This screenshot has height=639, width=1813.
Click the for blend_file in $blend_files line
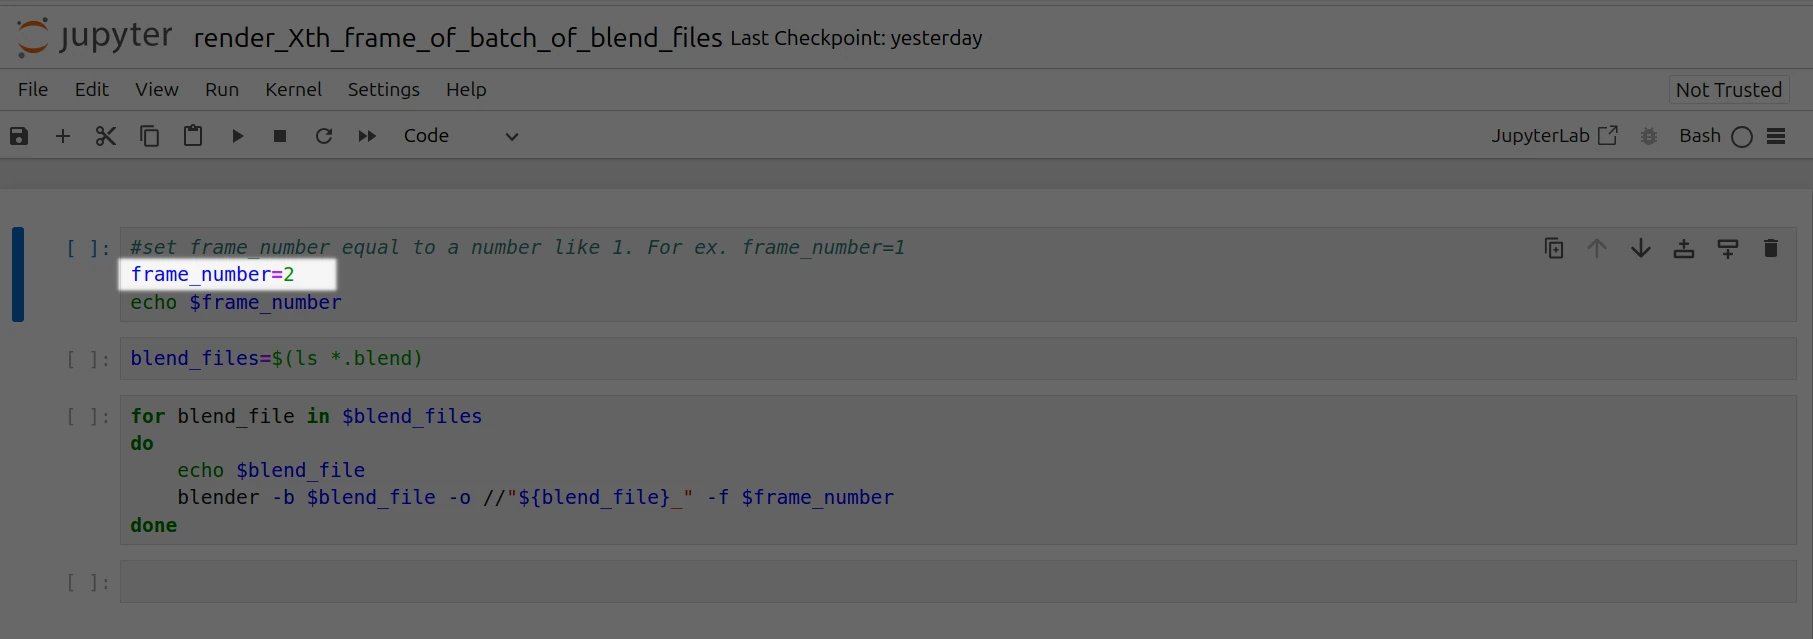coord(306,416)
